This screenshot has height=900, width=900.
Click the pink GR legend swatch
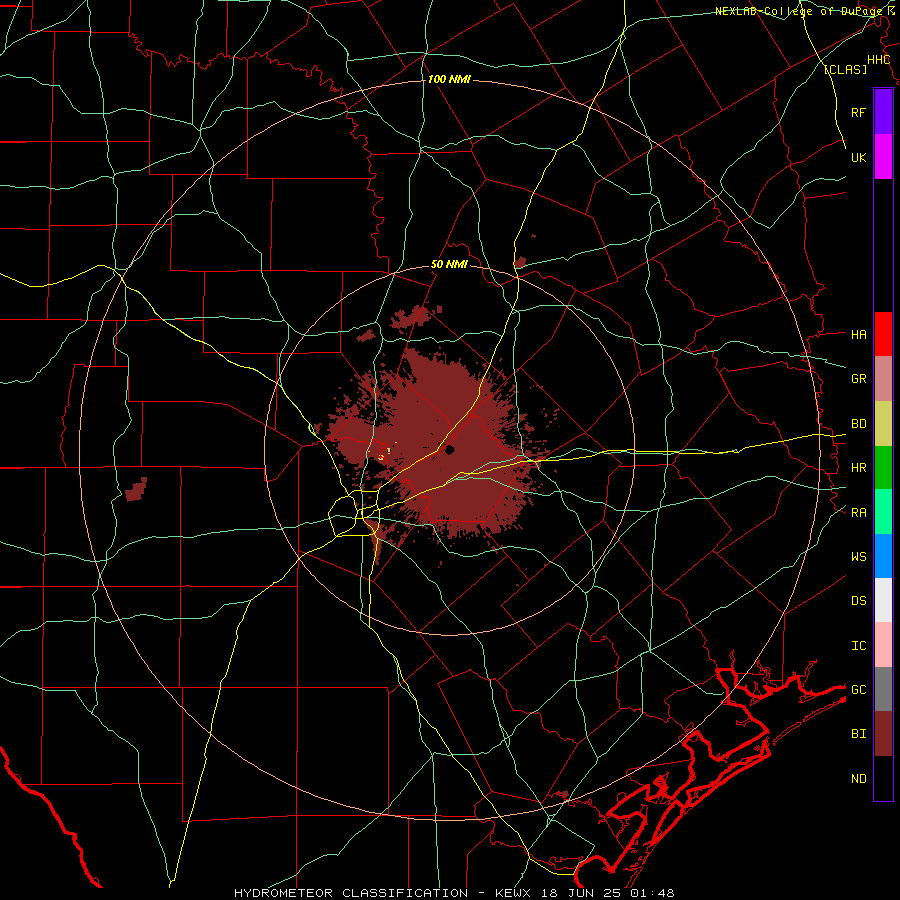pos(883,379)
